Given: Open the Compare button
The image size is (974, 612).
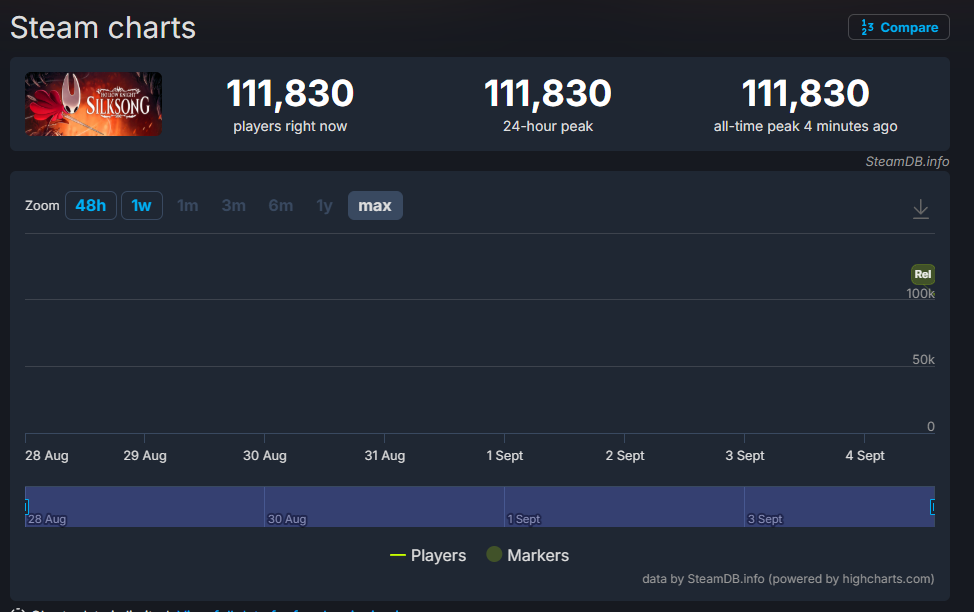Looking at the screenshot, I should [x=898, y=27].
